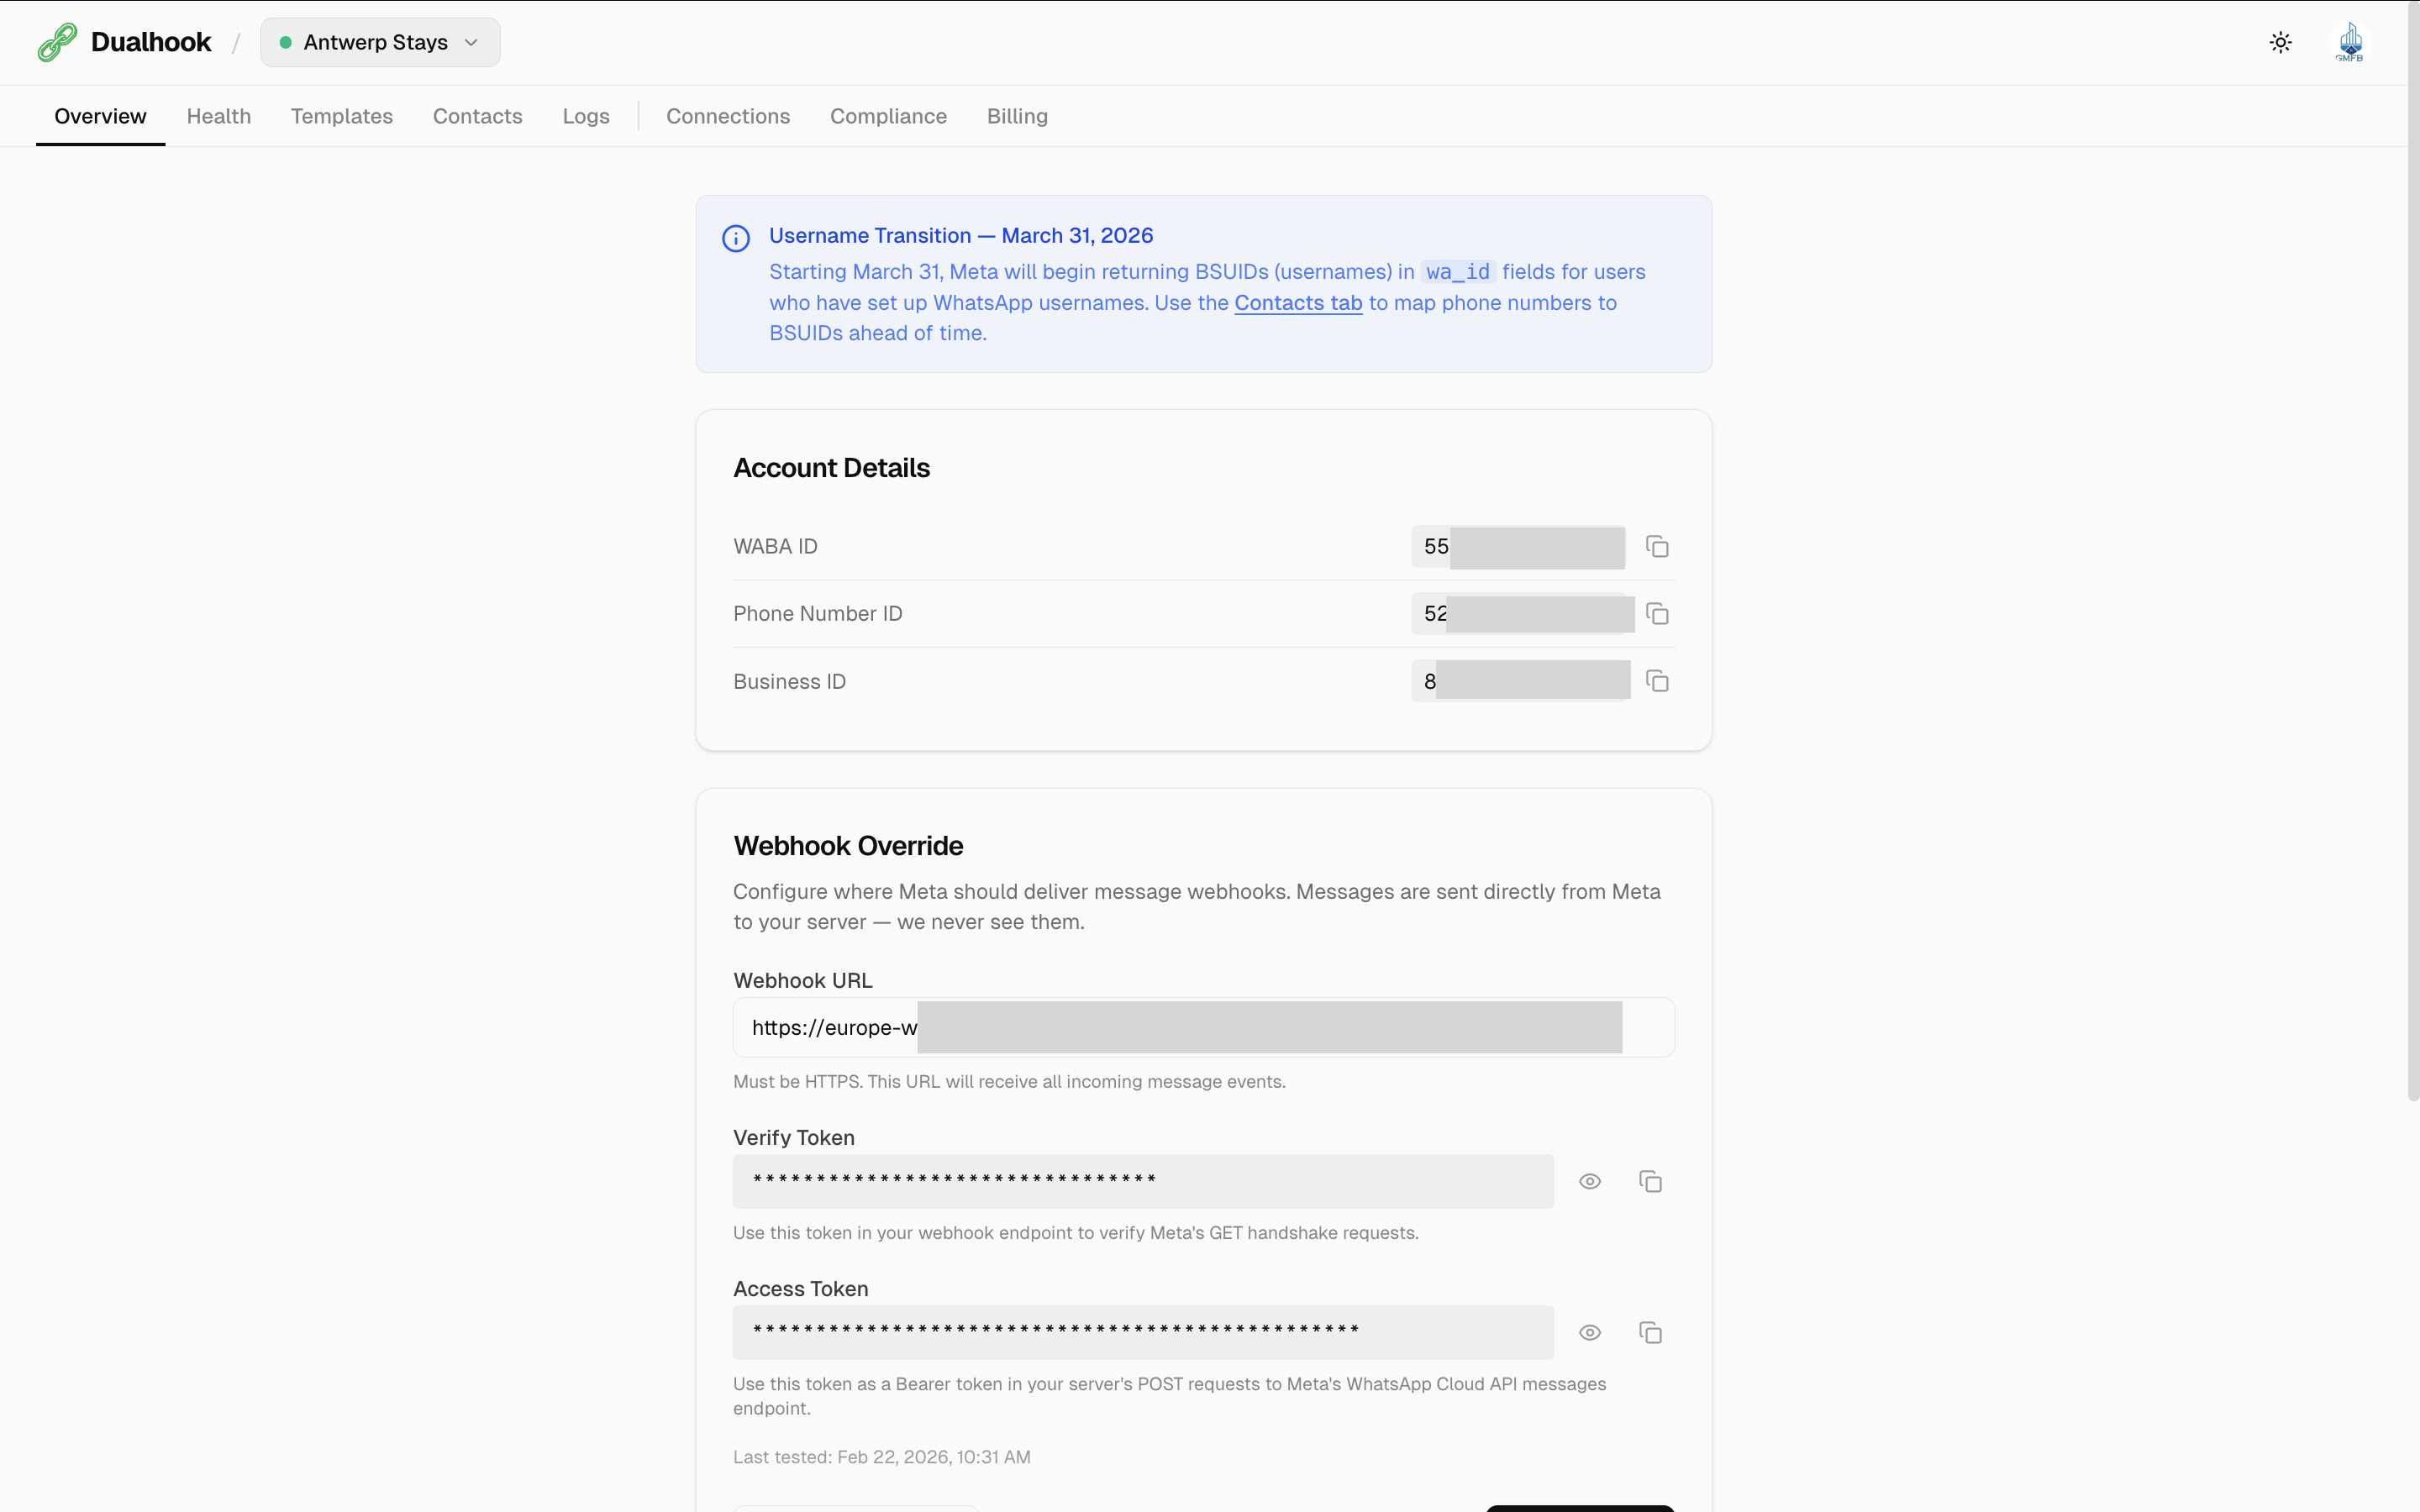Copy the Access Token

[x=1650, y=1333]
